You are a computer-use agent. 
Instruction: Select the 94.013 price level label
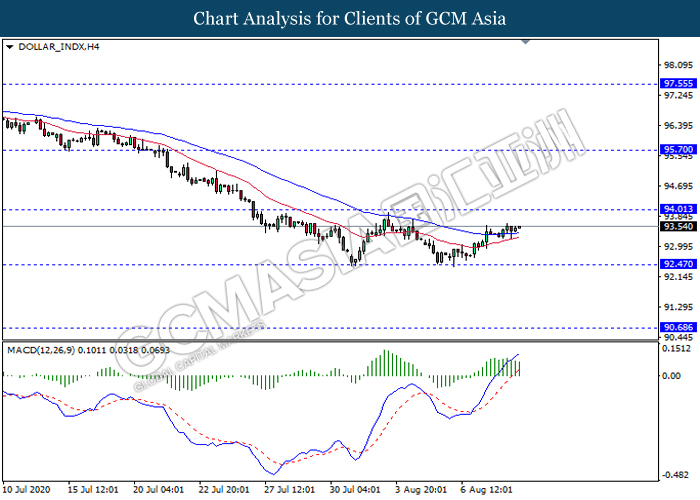tap(678, 209)
